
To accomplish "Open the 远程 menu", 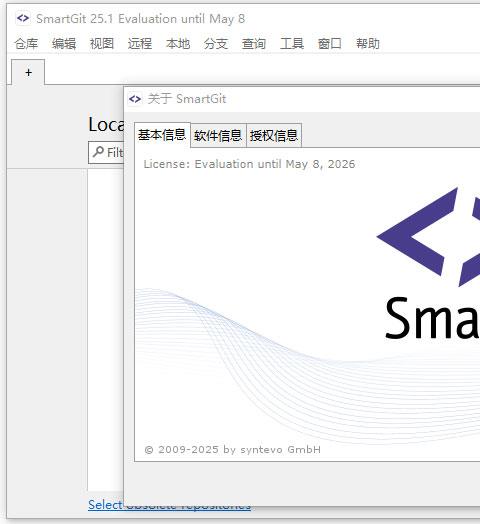I will (140, 43).
